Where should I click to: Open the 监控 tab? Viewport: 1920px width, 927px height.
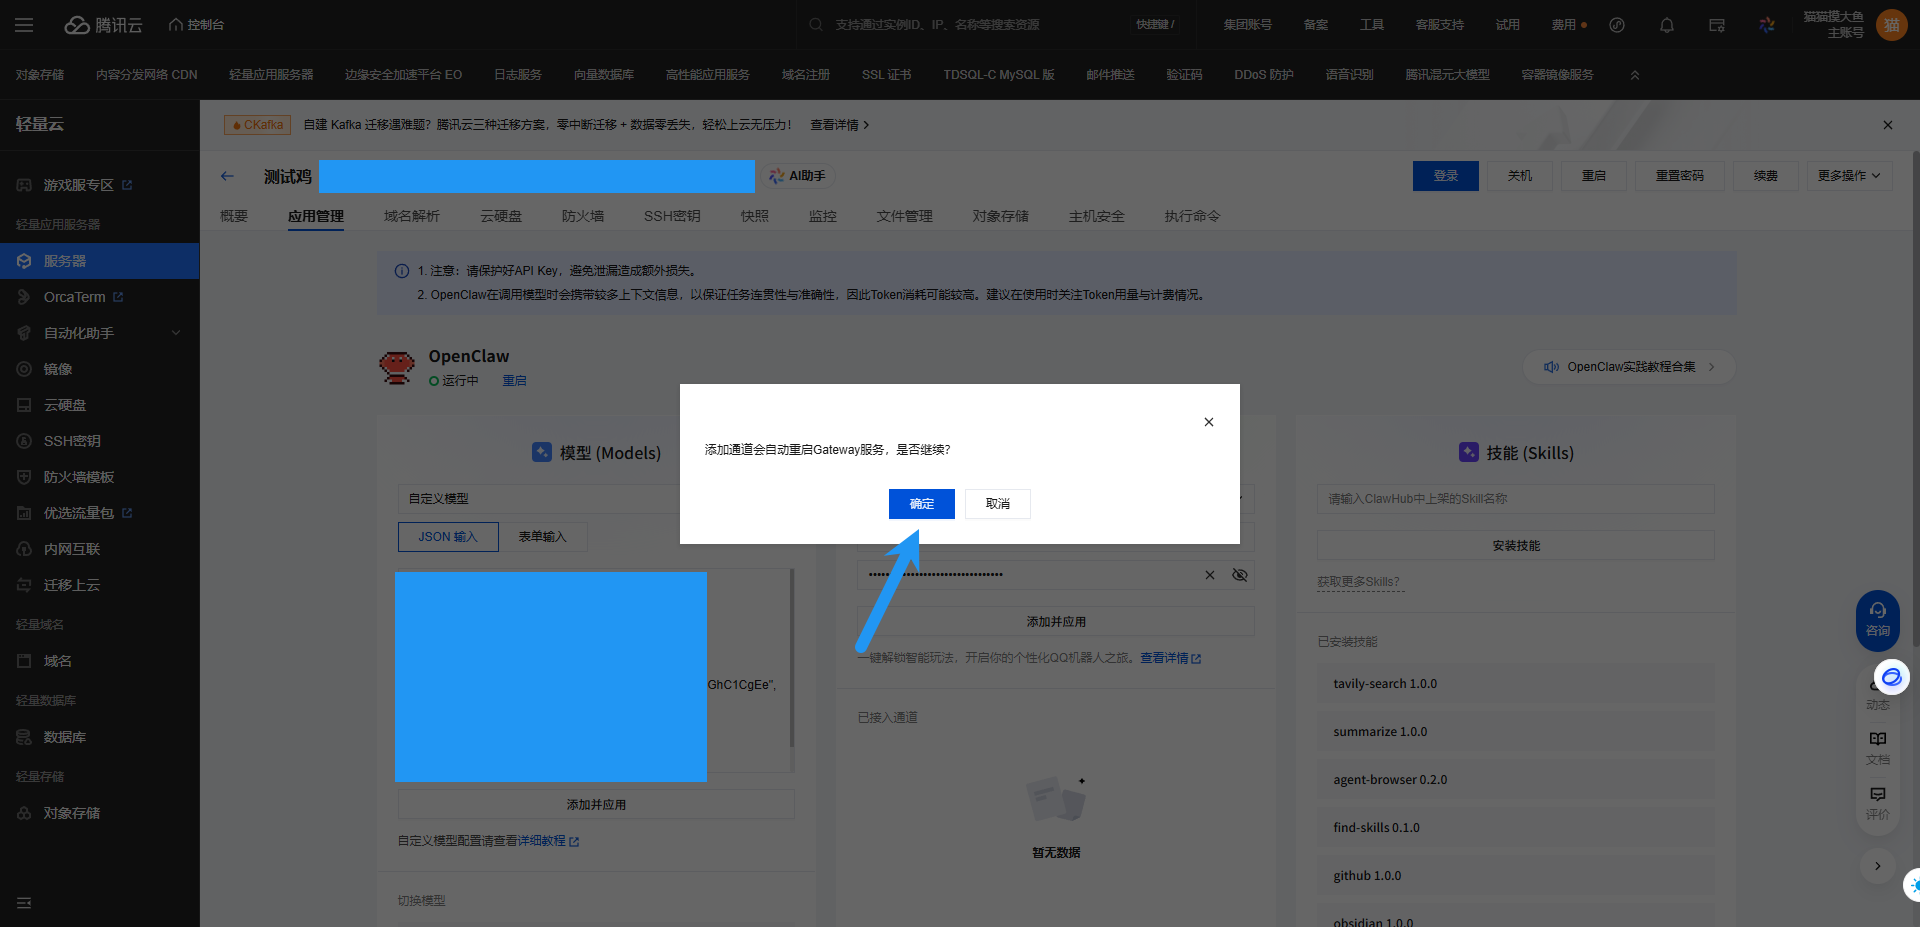pos(822,216)
